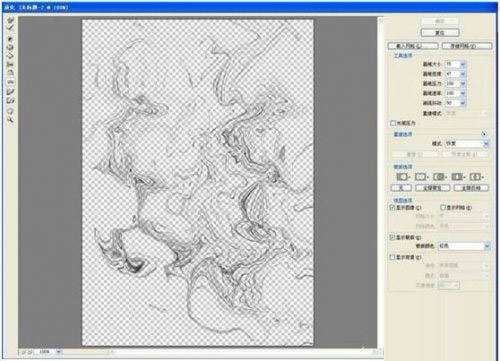Select the Forward Warp tool
Screen dimensions: 500x361
(11, 20)
